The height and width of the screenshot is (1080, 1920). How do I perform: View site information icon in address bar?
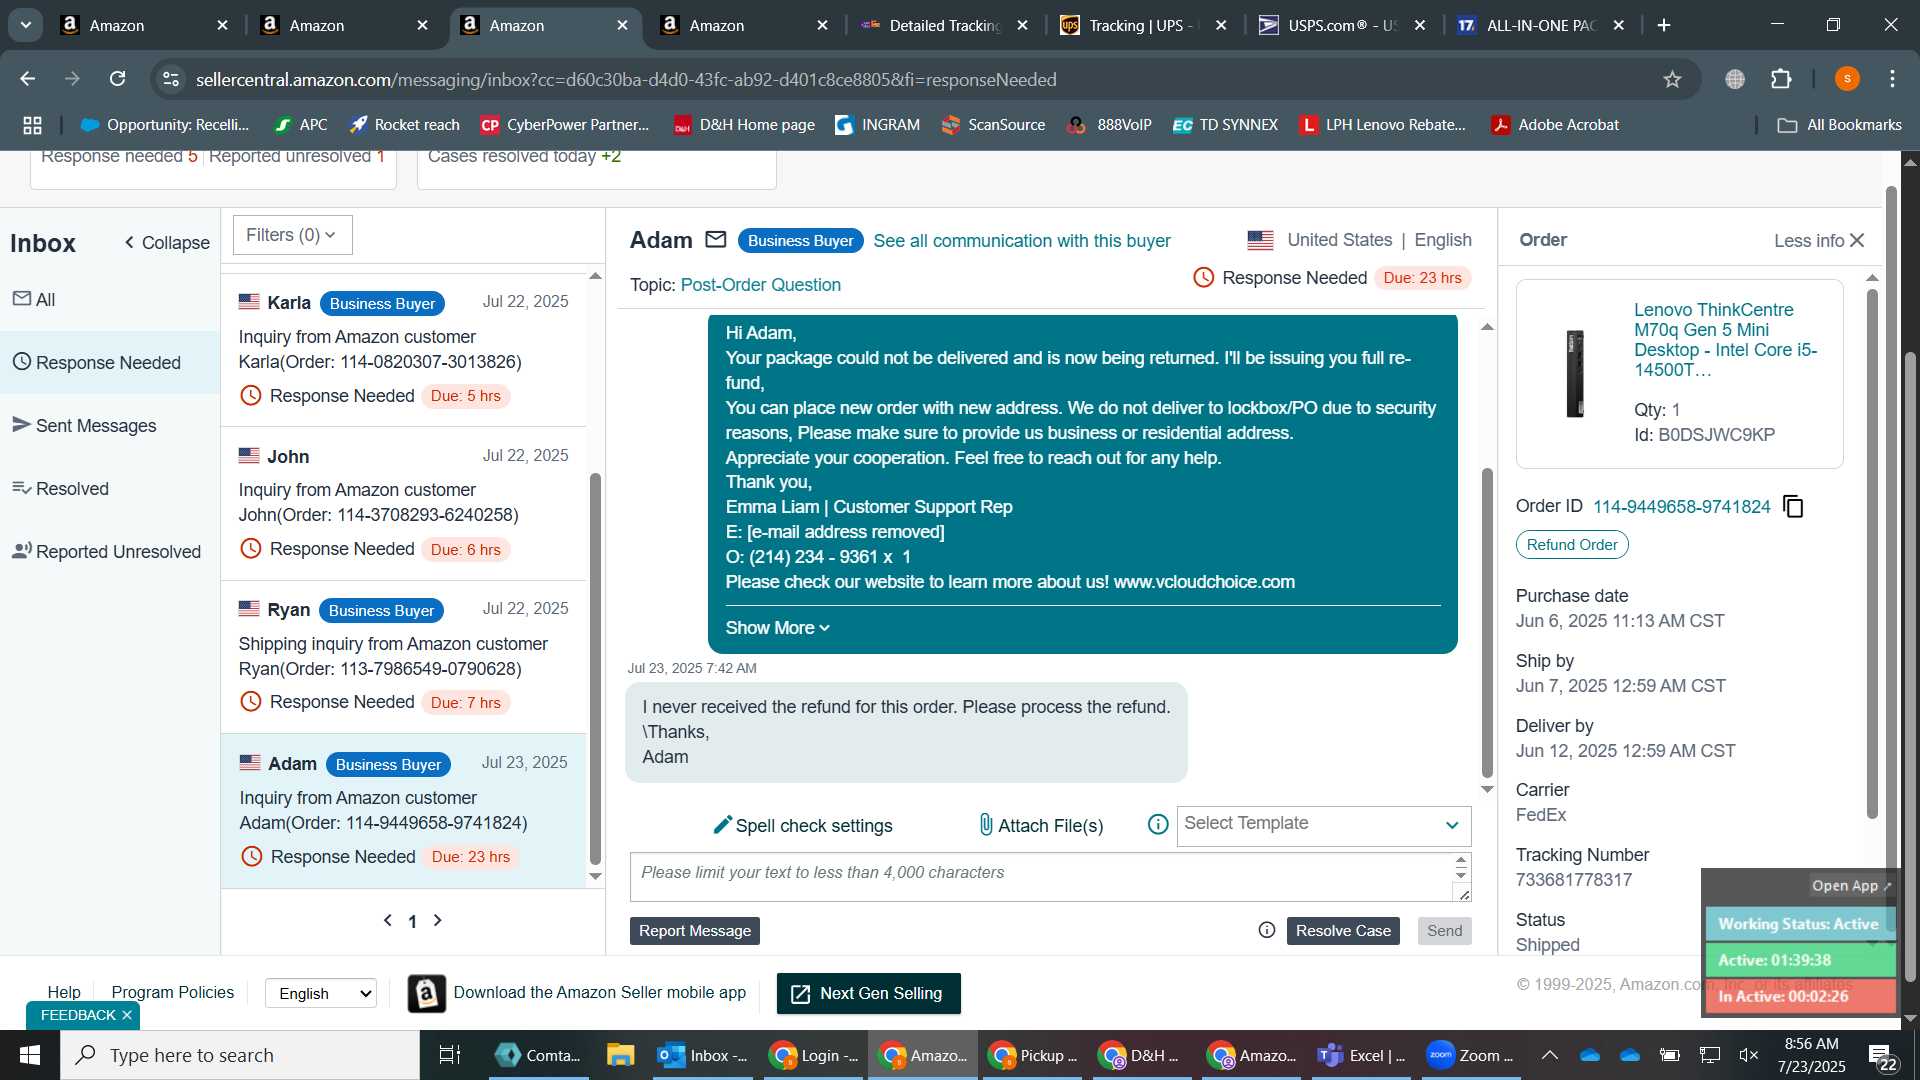171,79
